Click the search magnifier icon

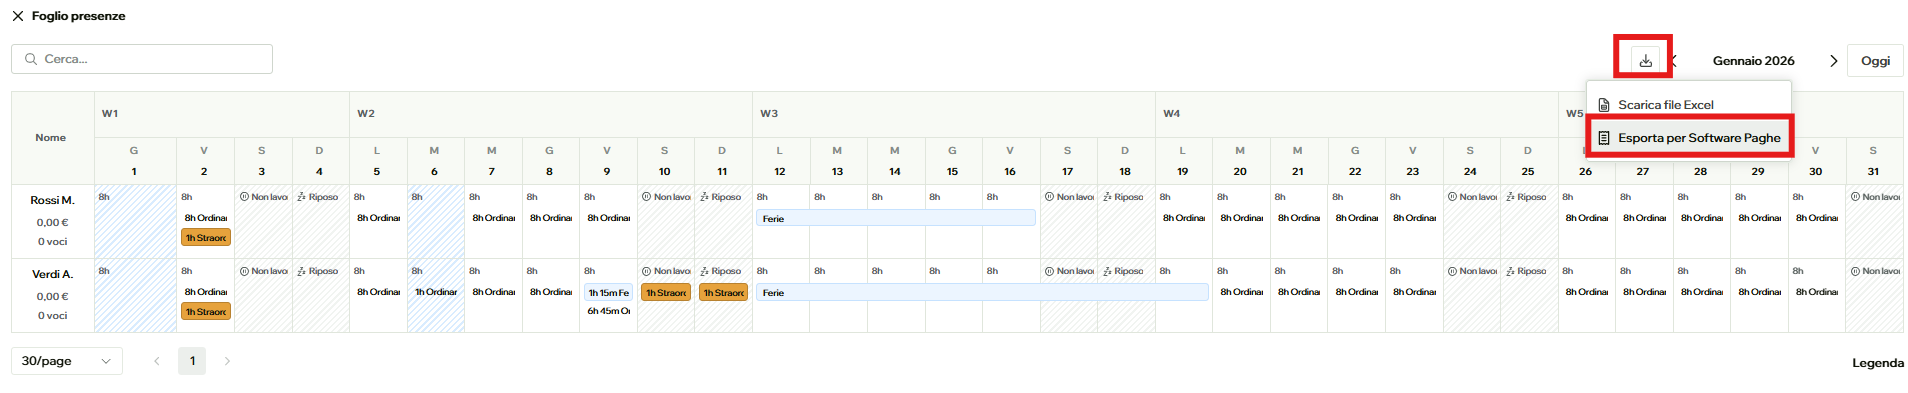31,59
